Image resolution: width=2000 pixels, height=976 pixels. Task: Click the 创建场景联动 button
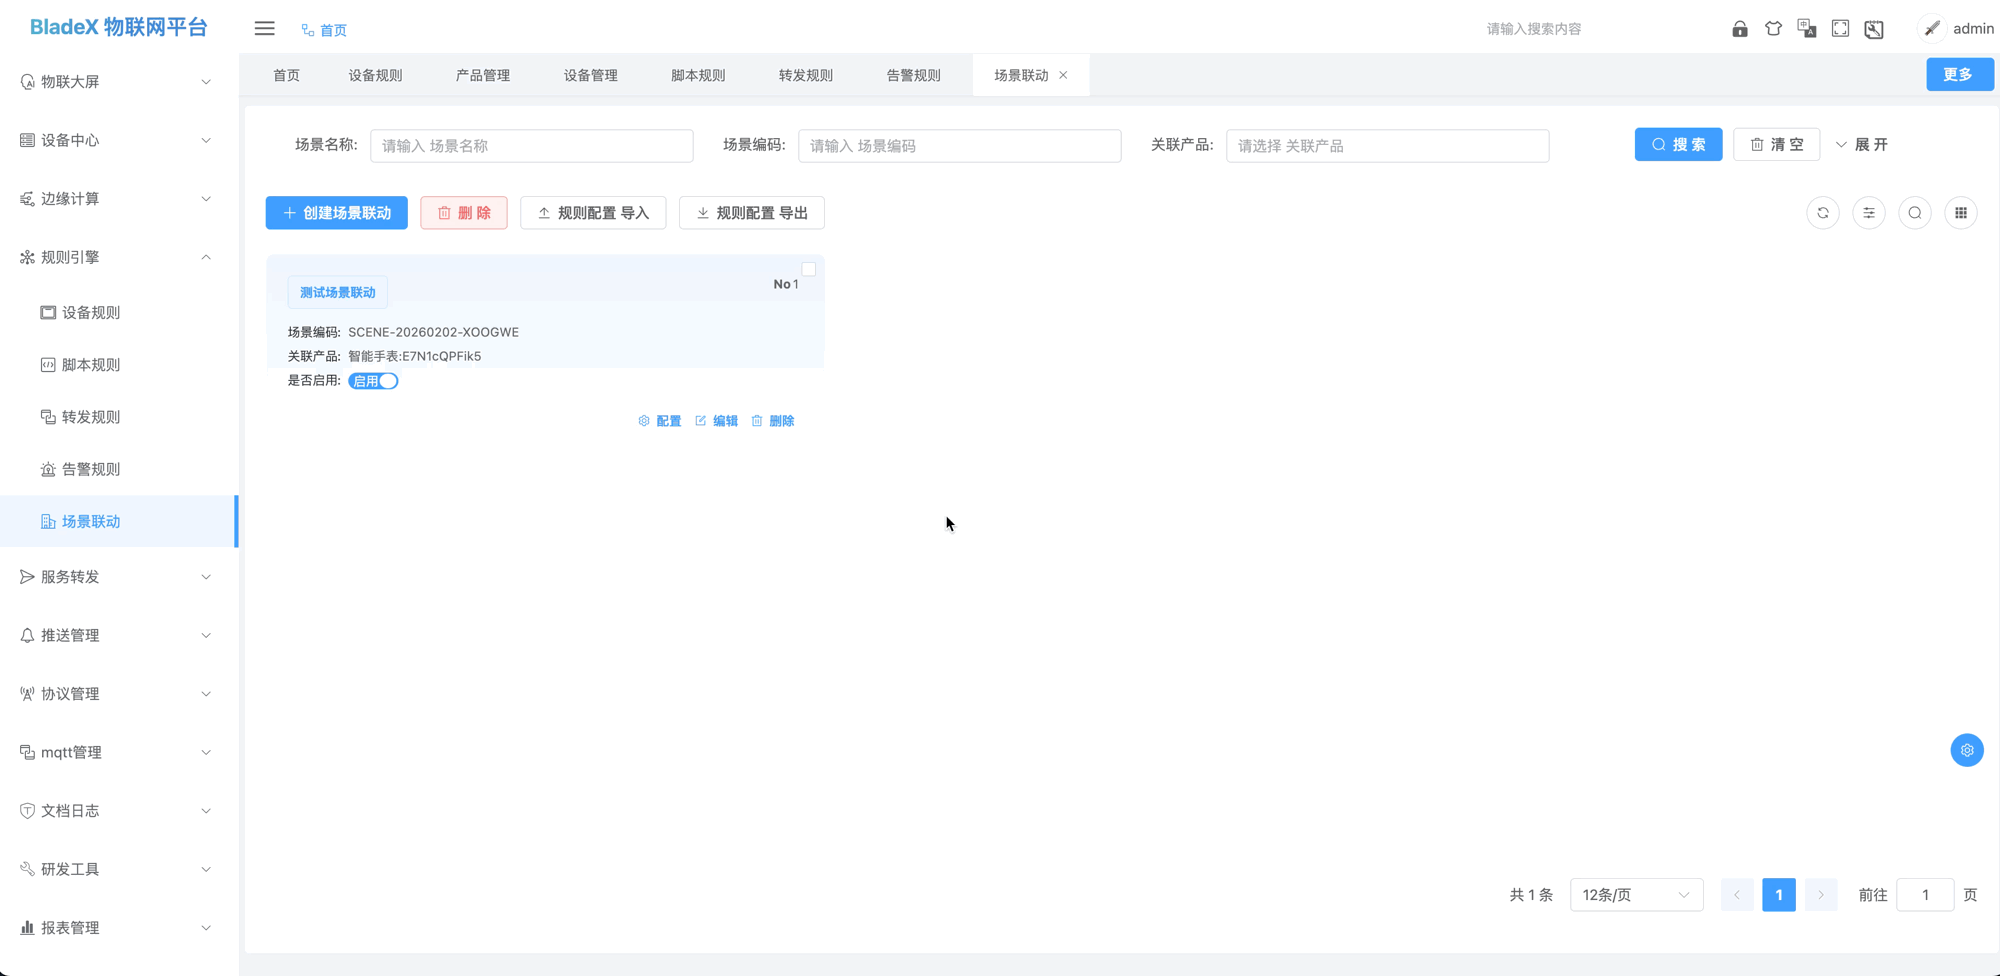pyautogui.click(x=336, y=212)
